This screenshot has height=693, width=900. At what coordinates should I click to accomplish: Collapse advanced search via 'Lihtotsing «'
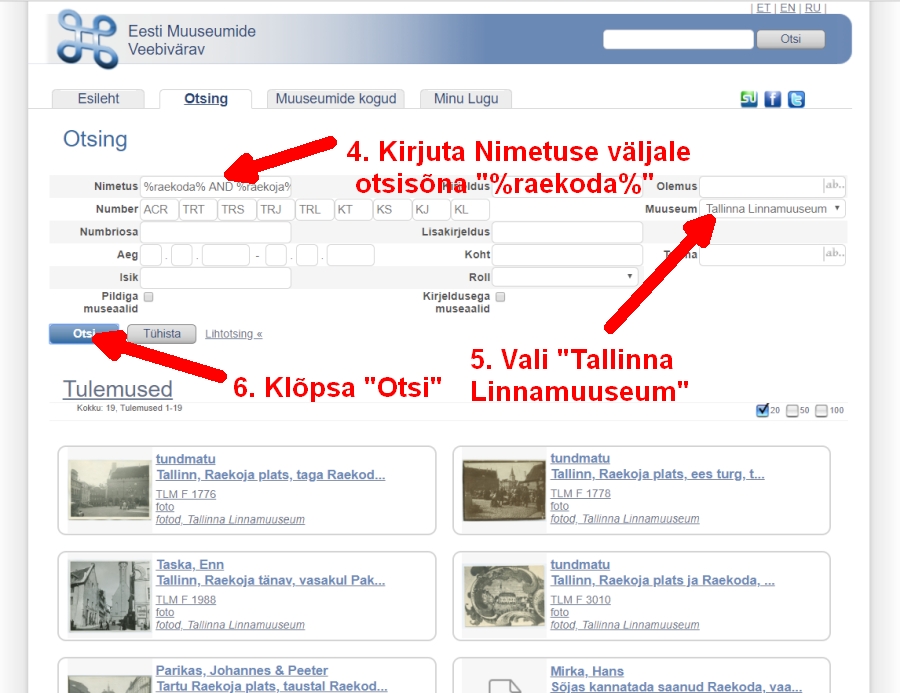coord(234,334)
